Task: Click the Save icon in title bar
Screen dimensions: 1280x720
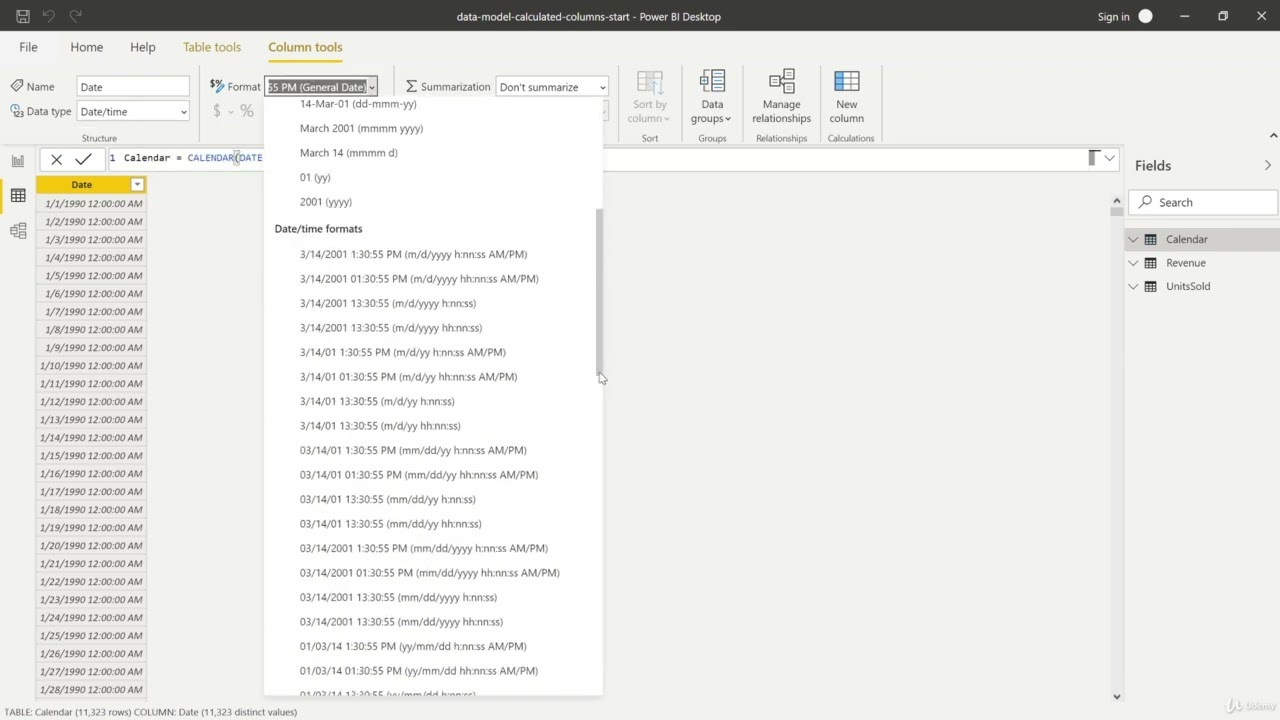Action: coord(23,16)
